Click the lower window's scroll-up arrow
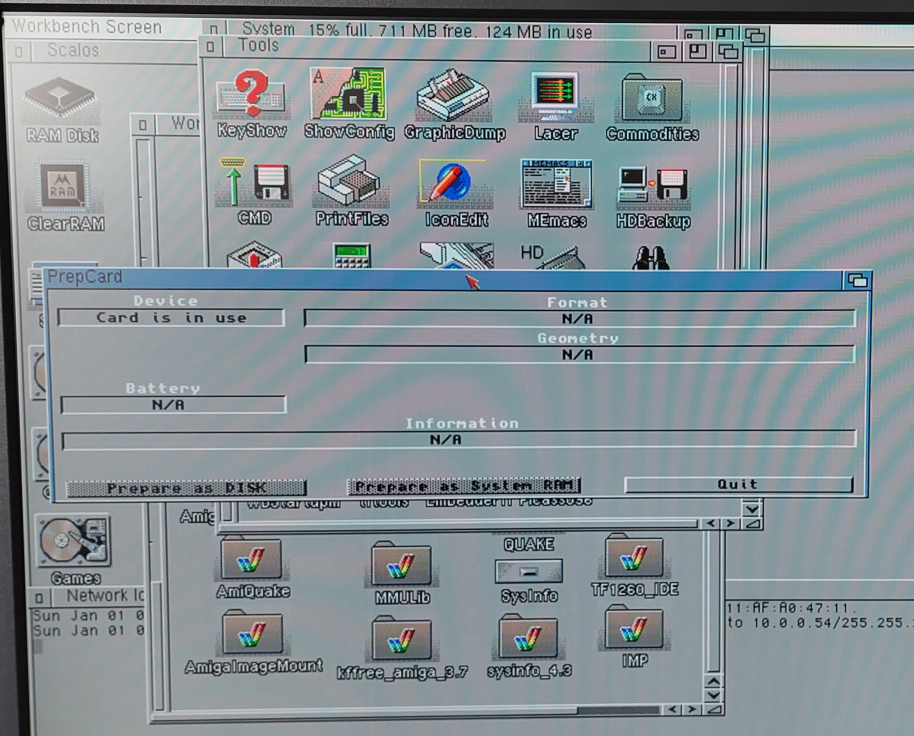The image size is (914, 736). coord(714,681)
